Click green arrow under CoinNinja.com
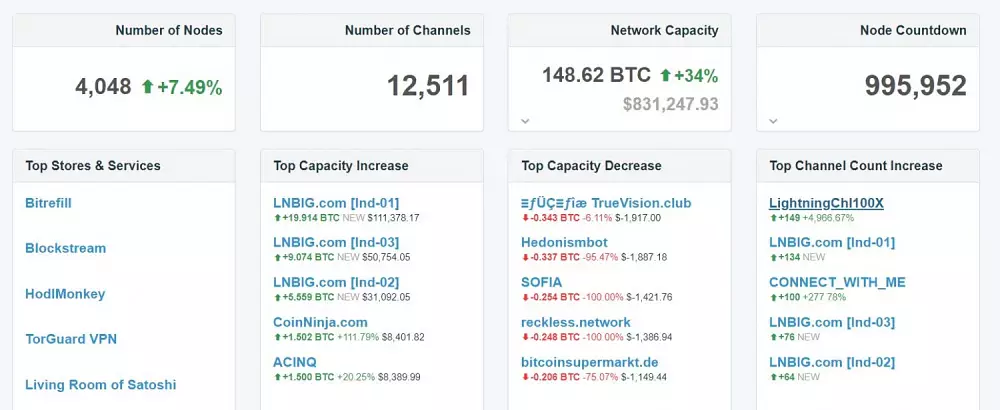 click(x=277, y=337)
